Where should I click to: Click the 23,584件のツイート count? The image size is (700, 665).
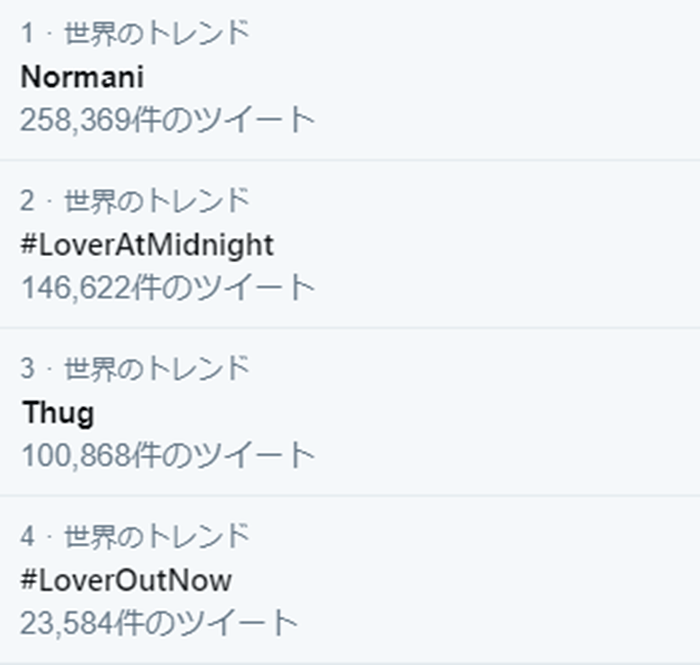[159, 623]
